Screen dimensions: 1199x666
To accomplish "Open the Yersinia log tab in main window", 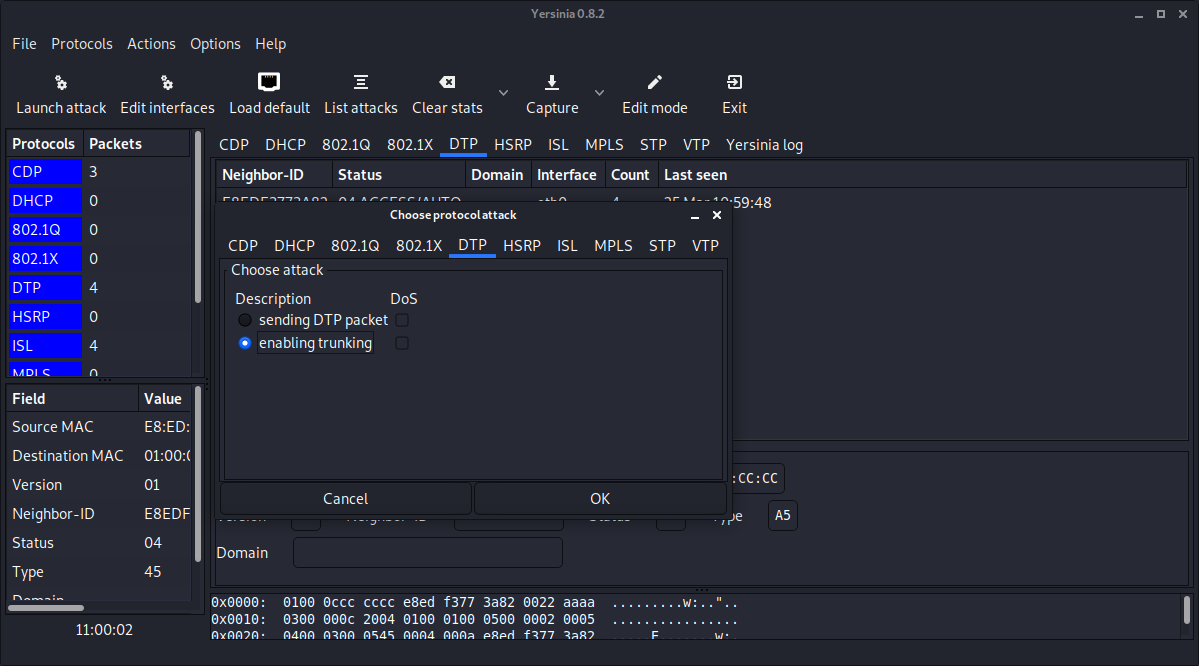I will tap(764, 145).
